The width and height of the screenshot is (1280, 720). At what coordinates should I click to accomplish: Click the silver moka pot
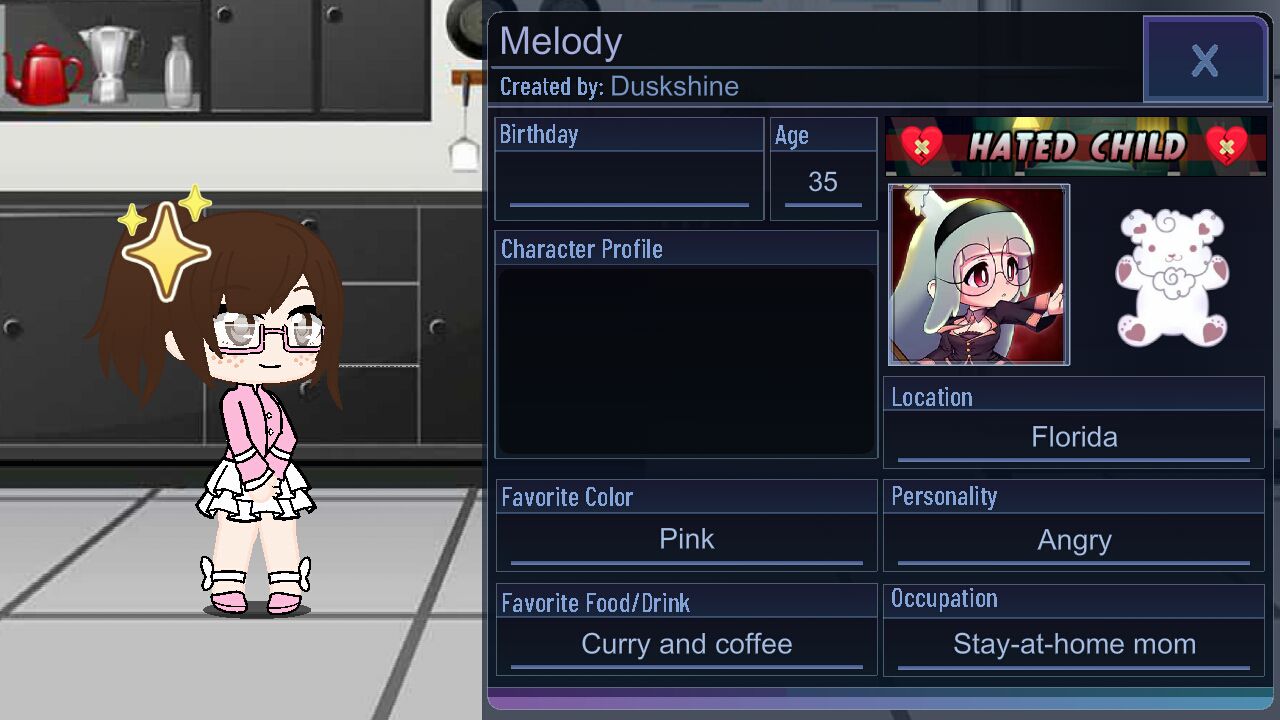(110, 65)
